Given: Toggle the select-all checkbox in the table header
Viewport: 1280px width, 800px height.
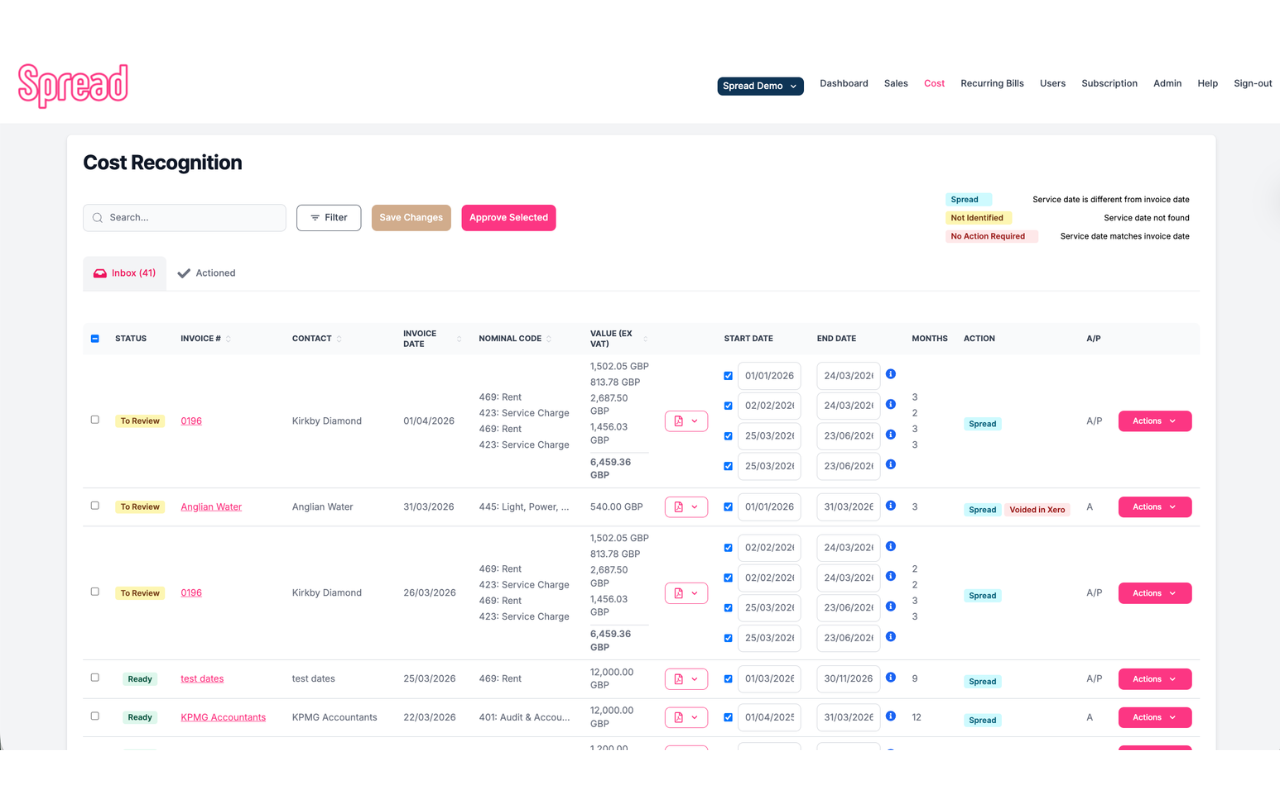Looking at the screenshot, I should coord(95,338).
